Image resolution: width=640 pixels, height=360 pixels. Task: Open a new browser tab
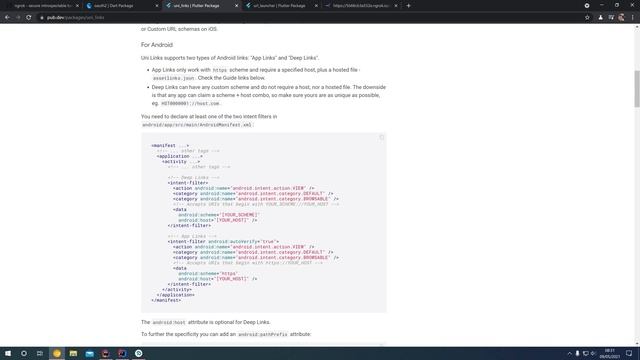[x=409, y=6]
